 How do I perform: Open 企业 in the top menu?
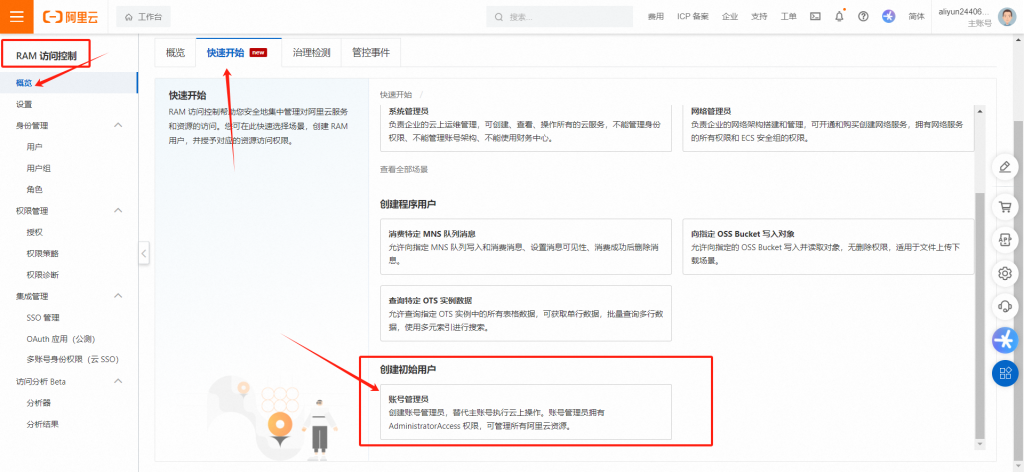click(729, 17)
